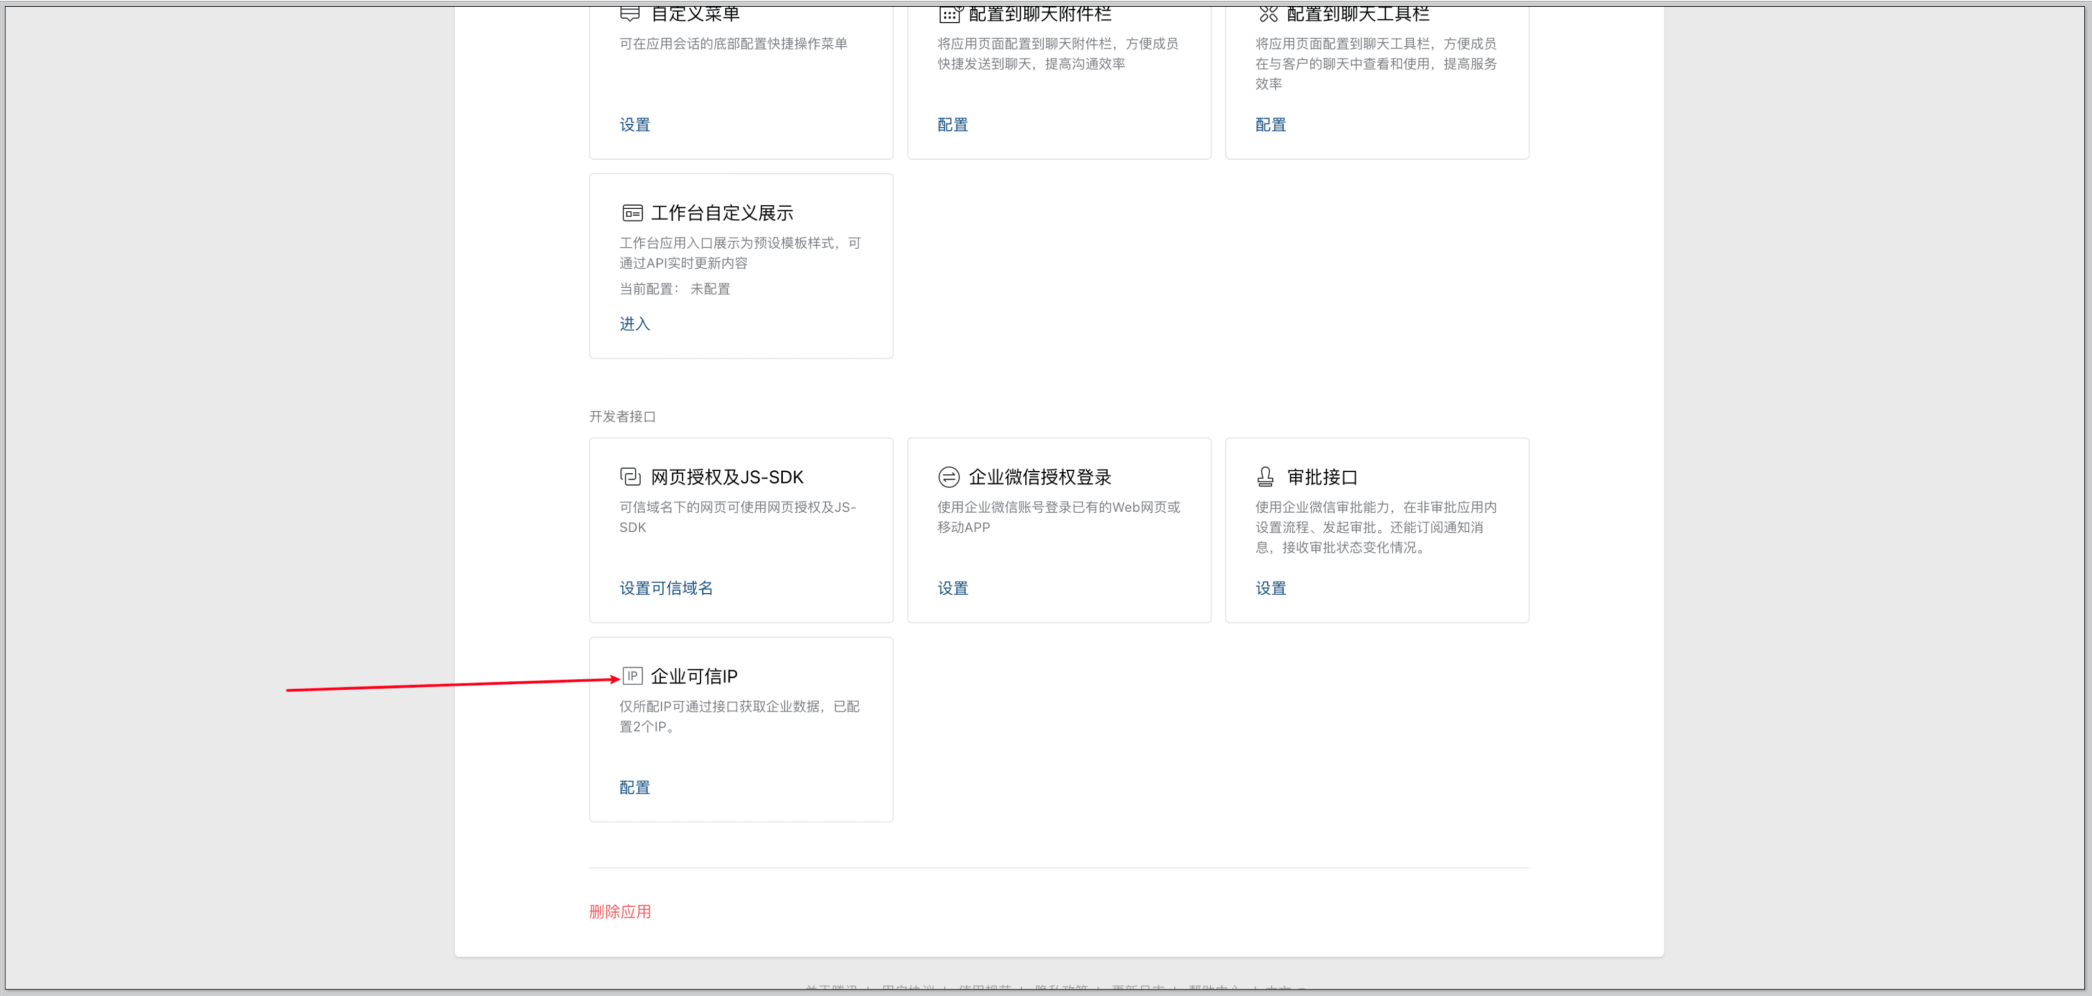Click 设置 under 审批接口

[x=1270, y=588]
